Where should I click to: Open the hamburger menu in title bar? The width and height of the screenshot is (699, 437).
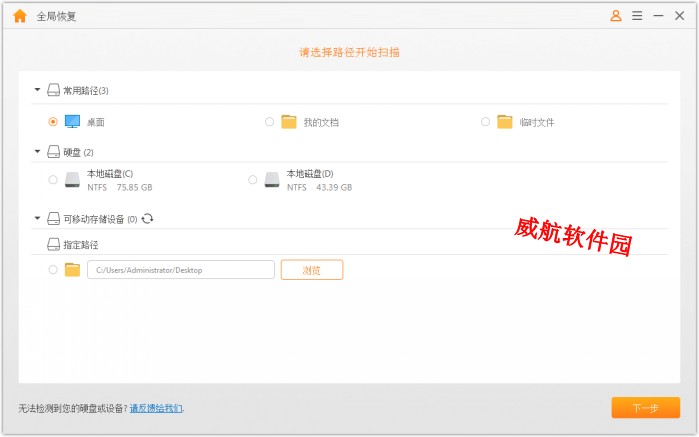tap(635, 16)
